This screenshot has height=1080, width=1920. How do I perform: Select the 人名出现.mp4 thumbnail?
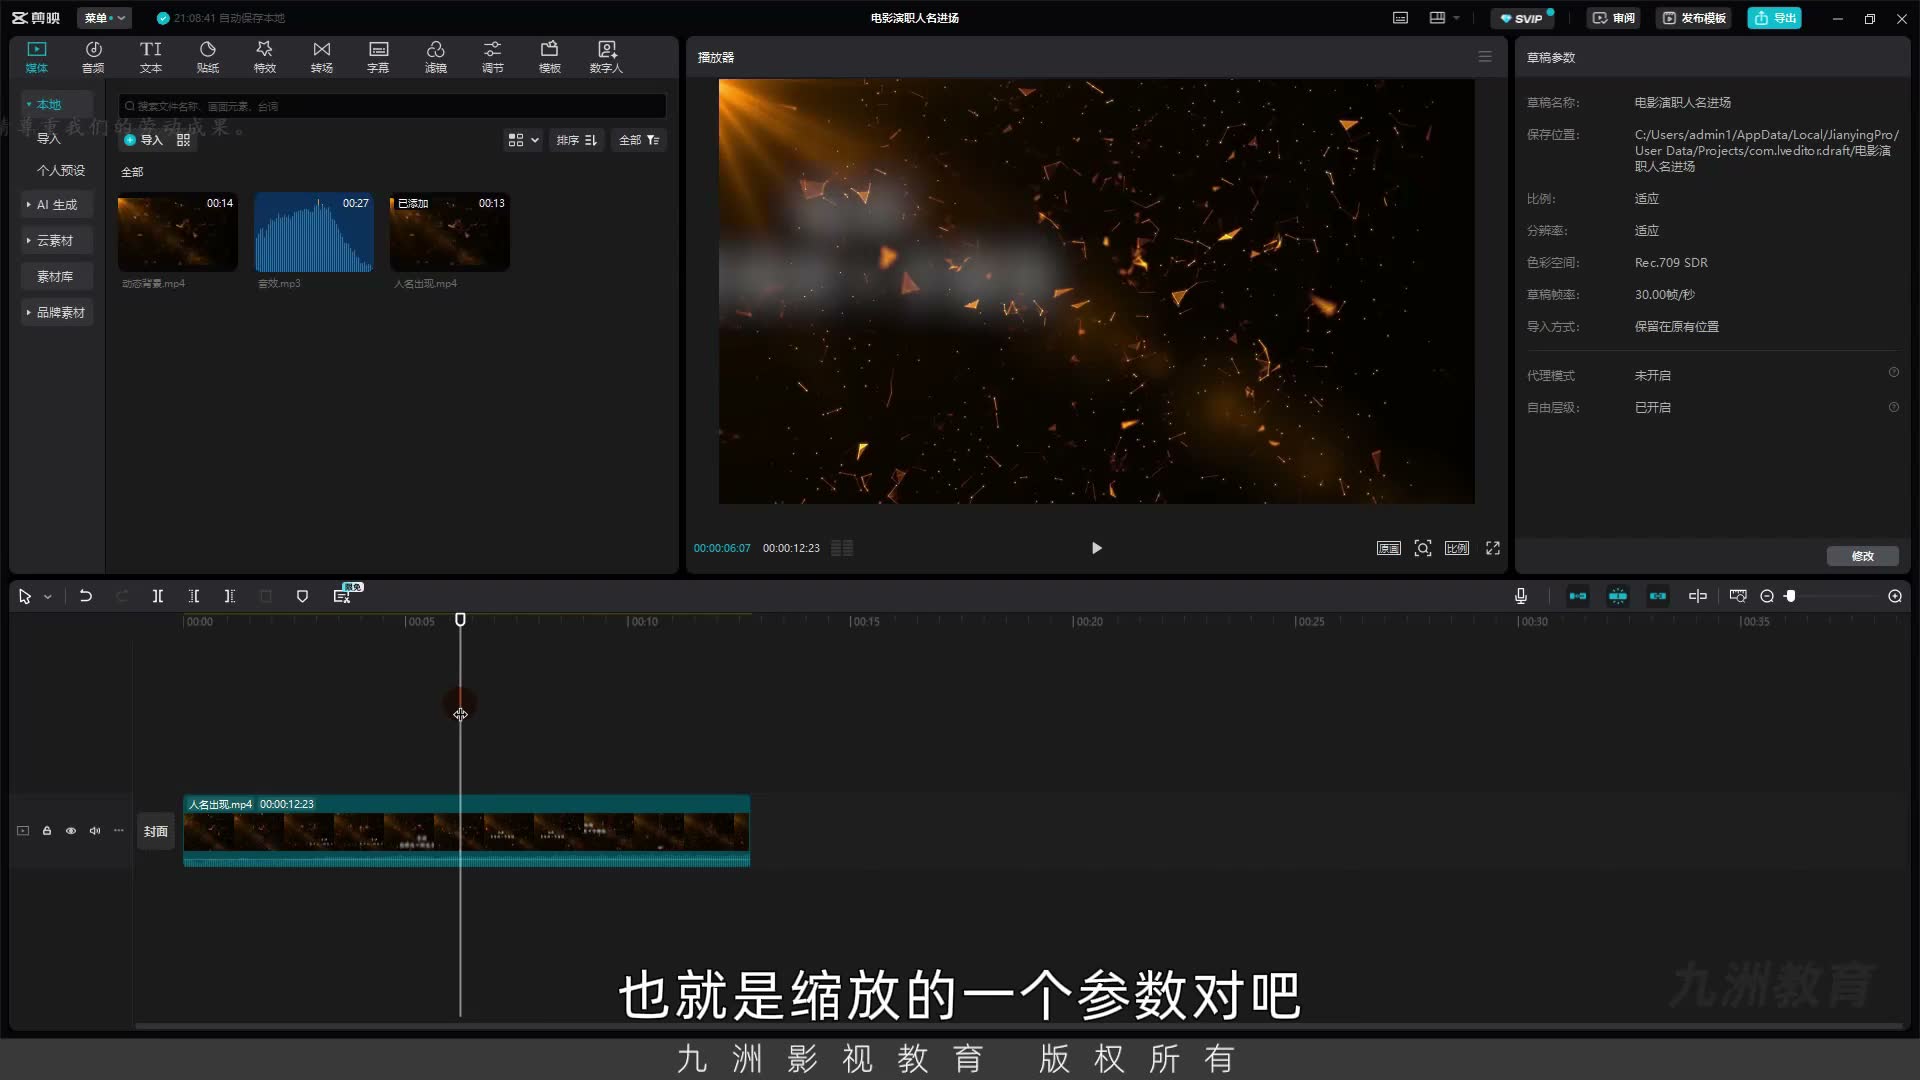pos(449,232)
